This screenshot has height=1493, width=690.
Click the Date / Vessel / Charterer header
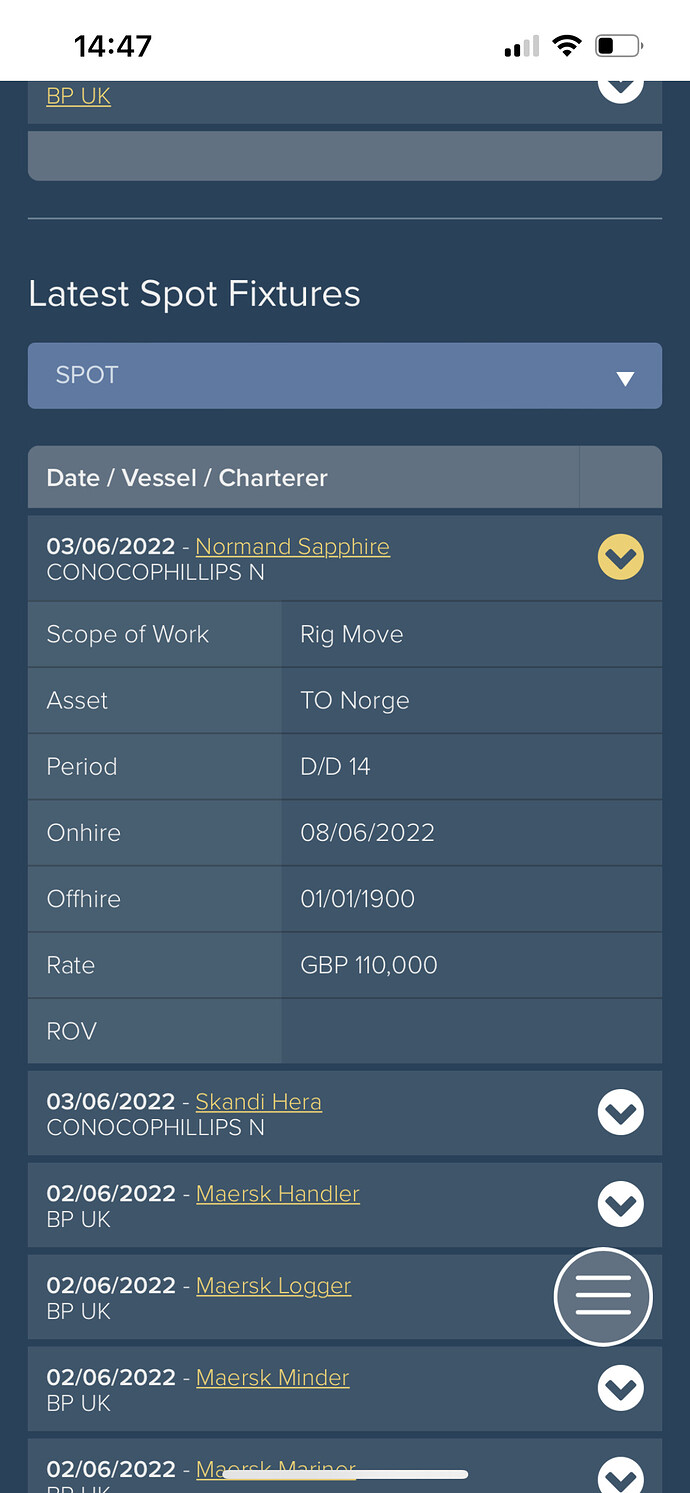187,477
